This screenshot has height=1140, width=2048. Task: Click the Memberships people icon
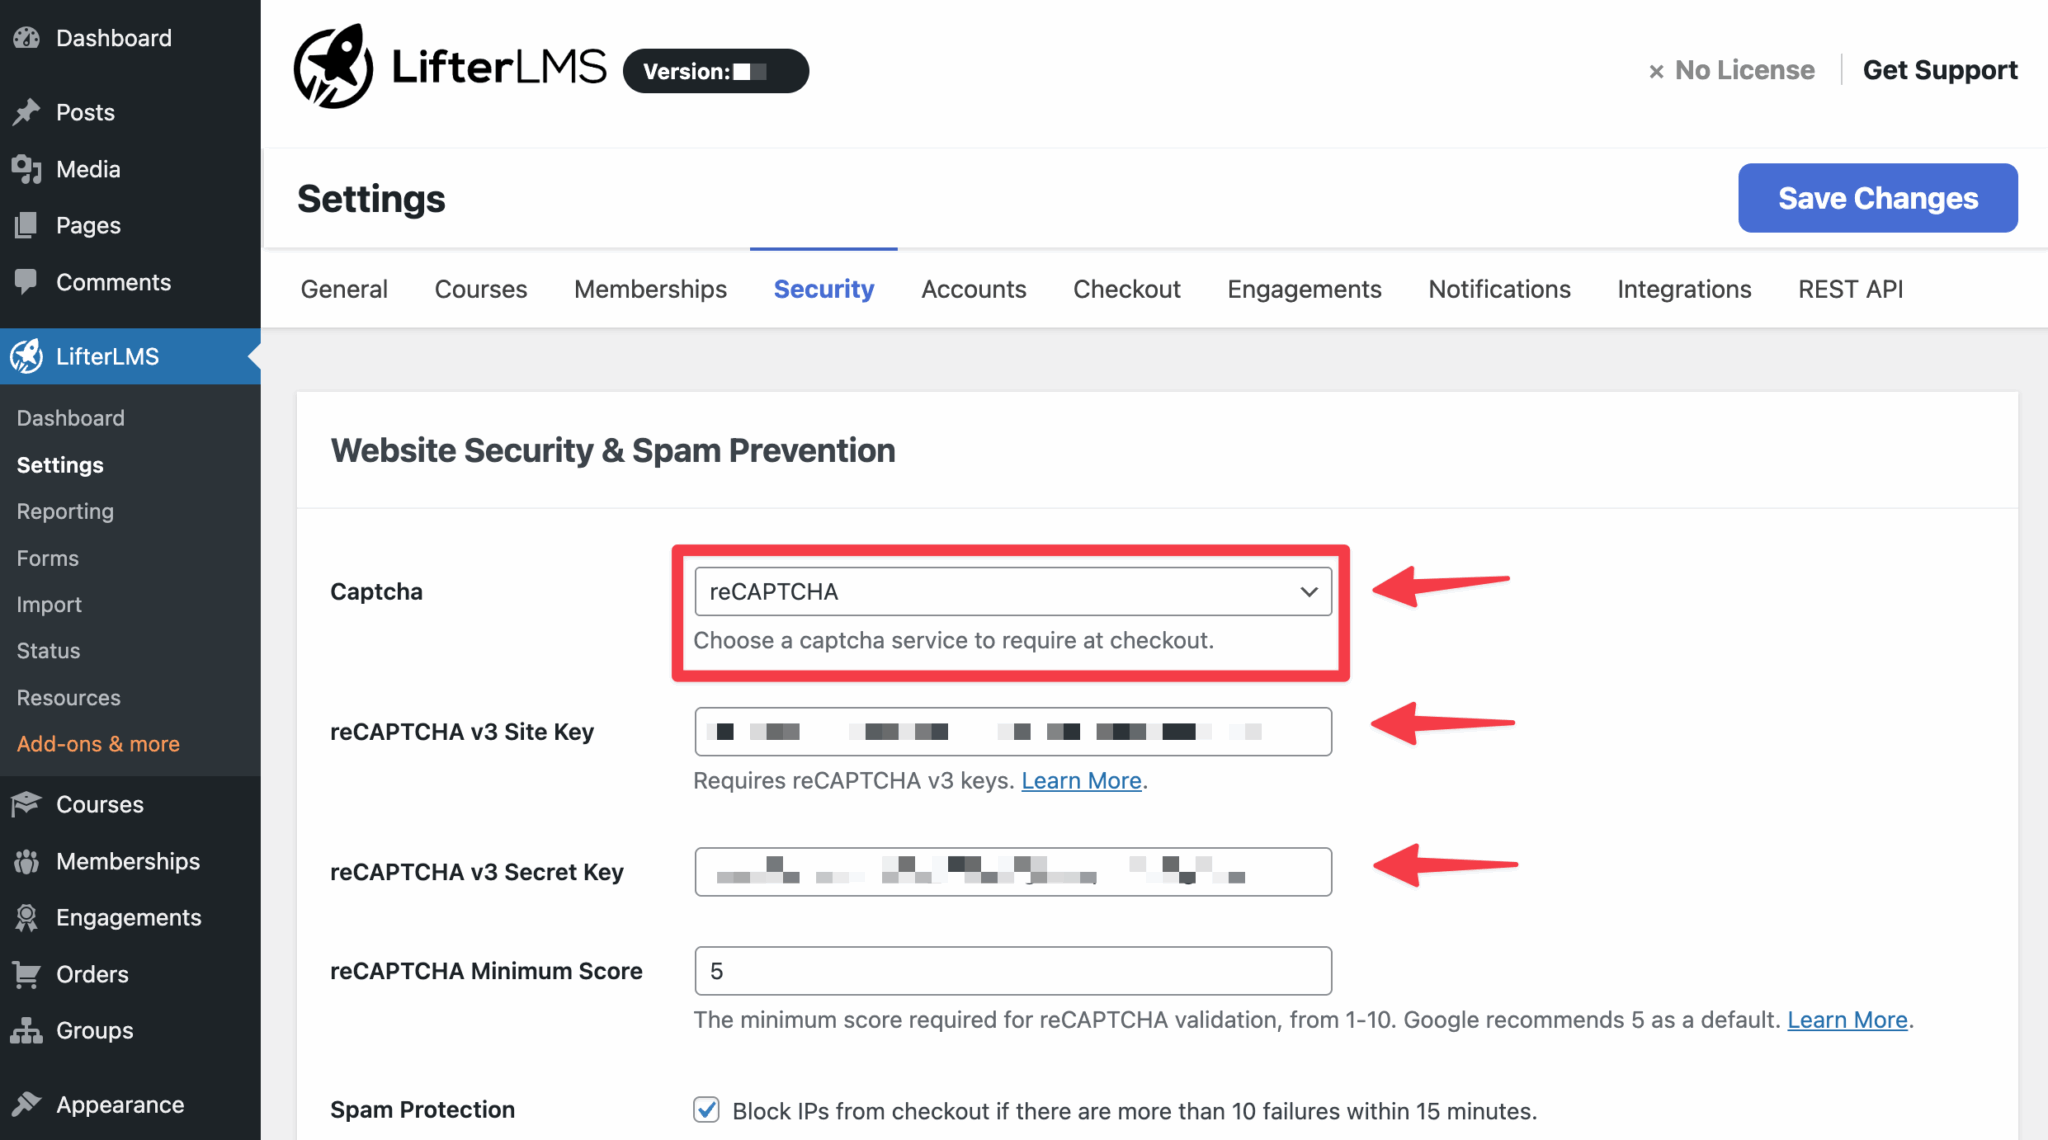[26, 861]
